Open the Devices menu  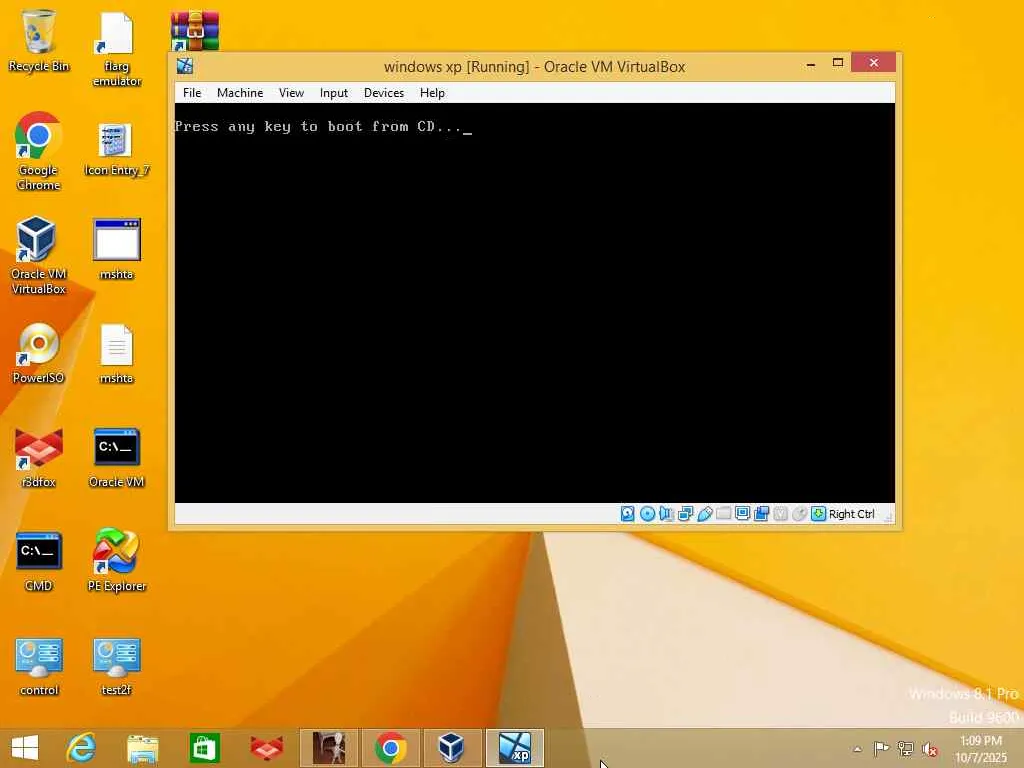[x=384, y=93]
